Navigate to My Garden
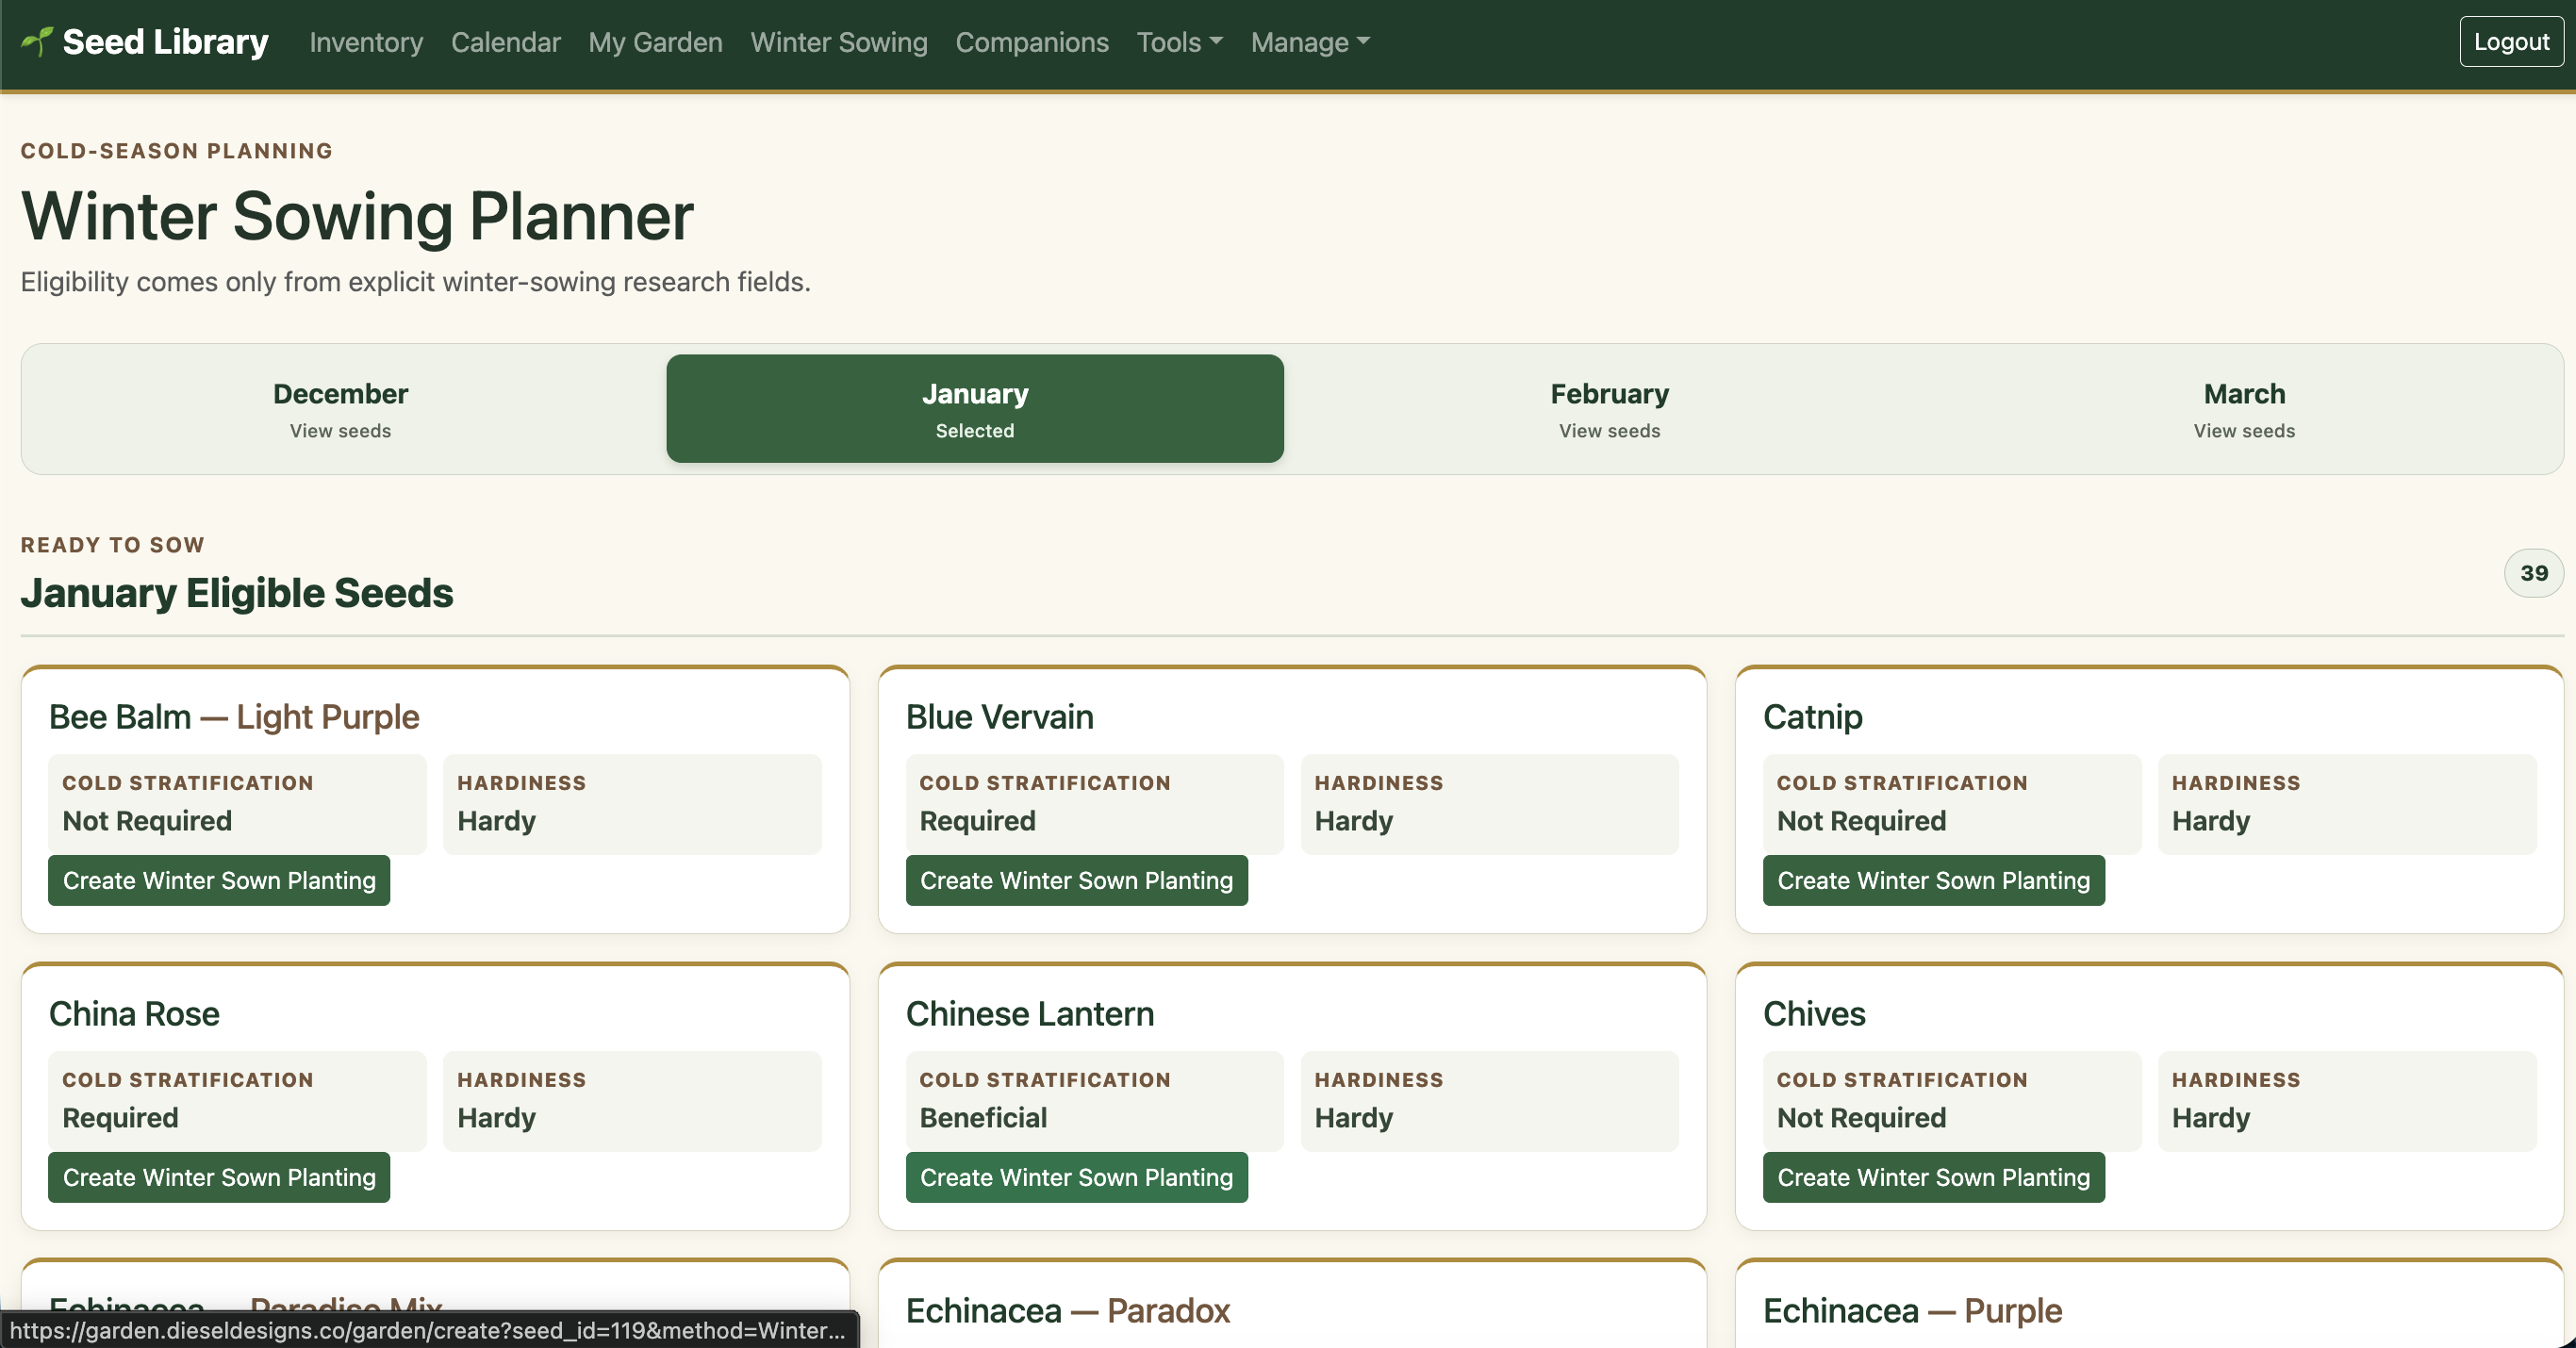 click(655, 42)
